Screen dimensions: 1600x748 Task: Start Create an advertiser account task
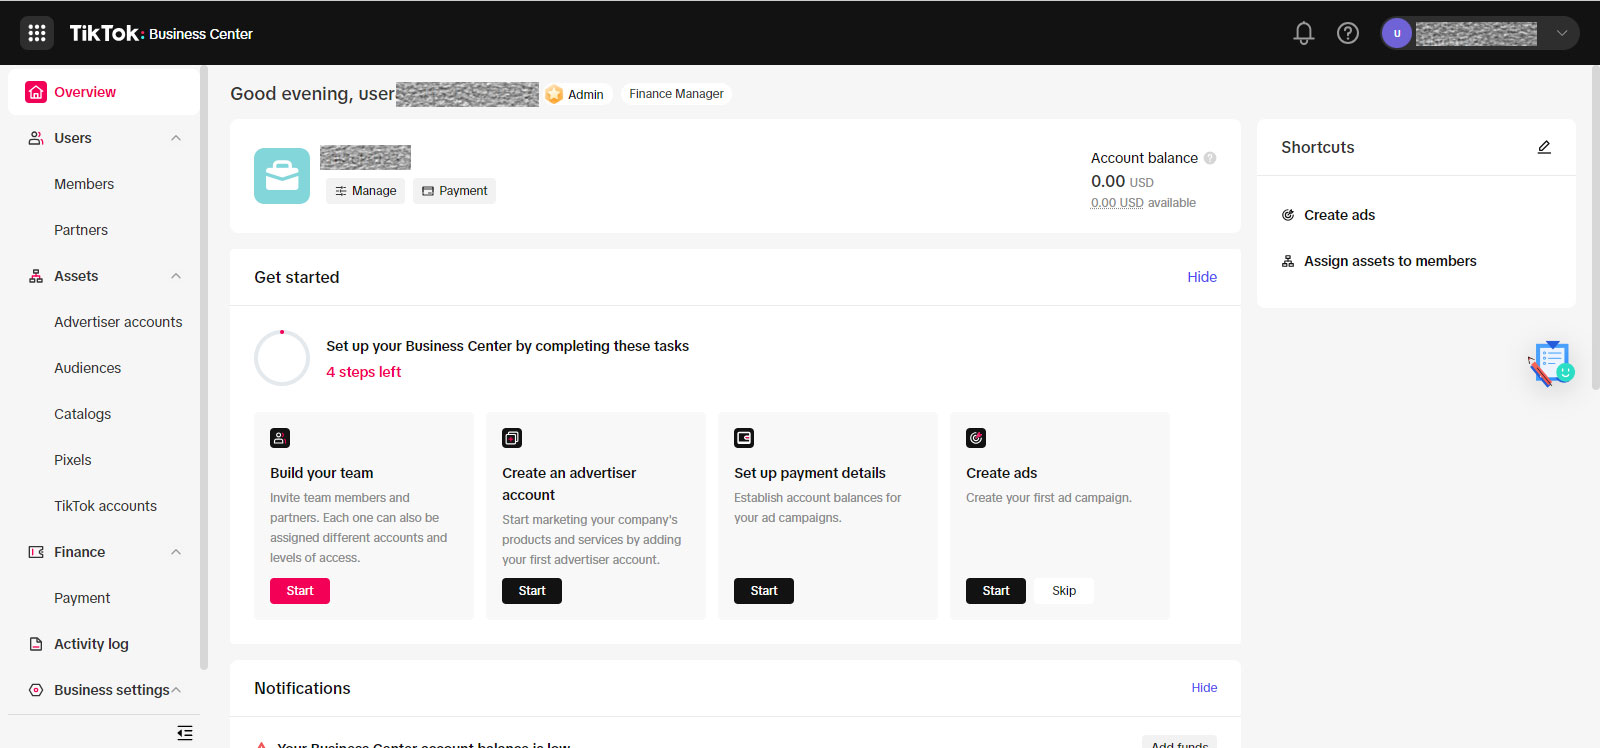532,591
